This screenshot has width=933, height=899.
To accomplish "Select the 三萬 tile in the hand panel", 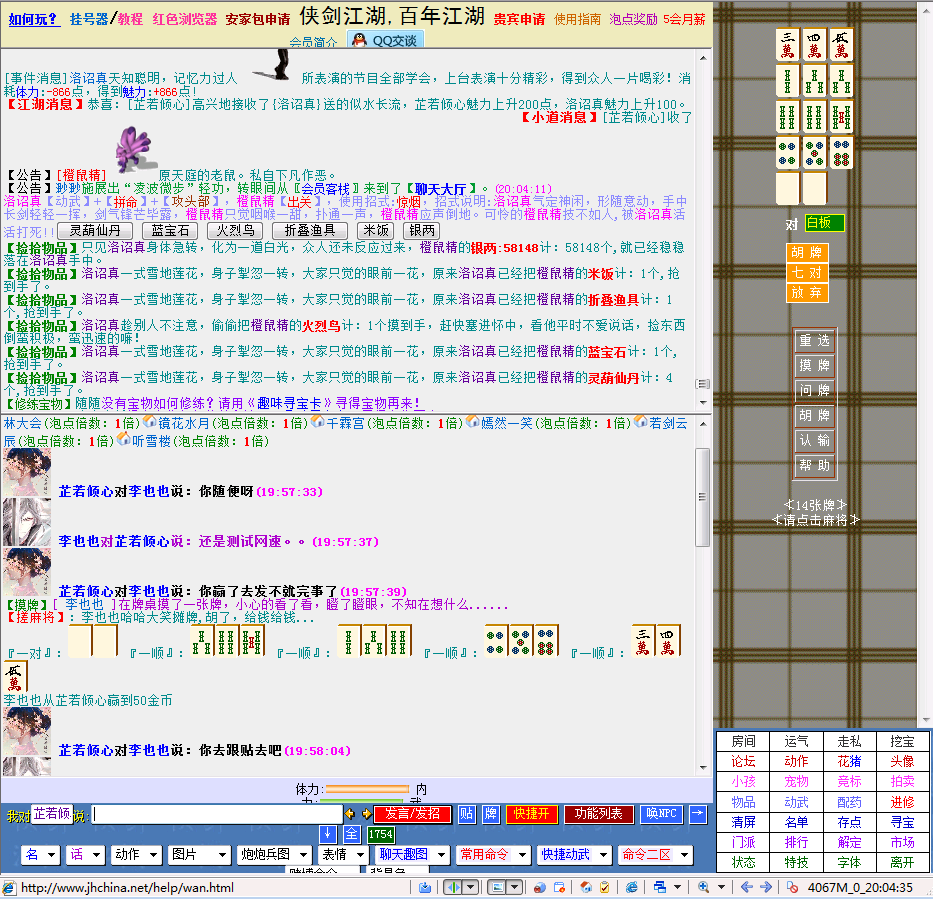I will (787, 45).
